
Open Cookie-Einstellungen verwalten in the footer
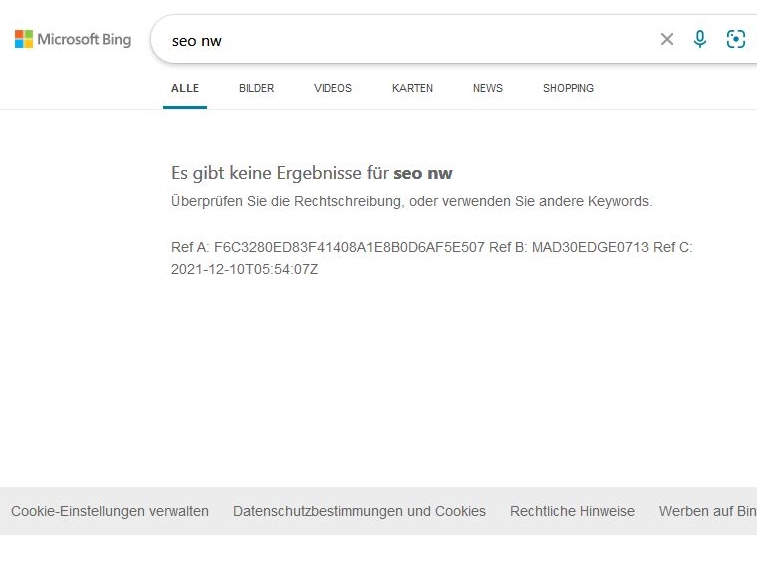click(x=110, y=511)
